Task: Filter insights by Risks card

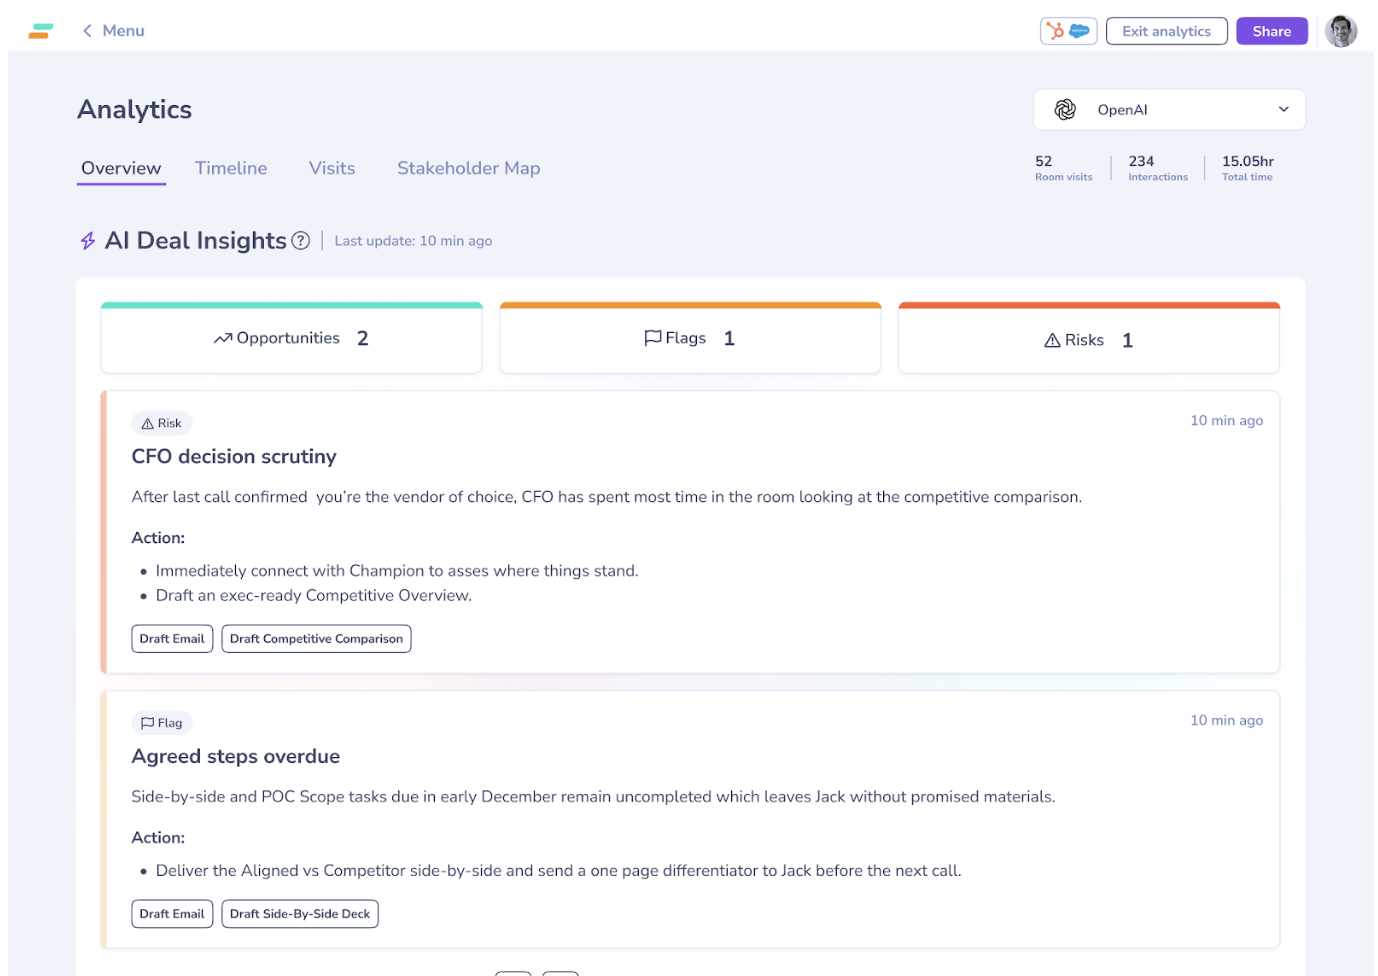Action: [1088, 338]
